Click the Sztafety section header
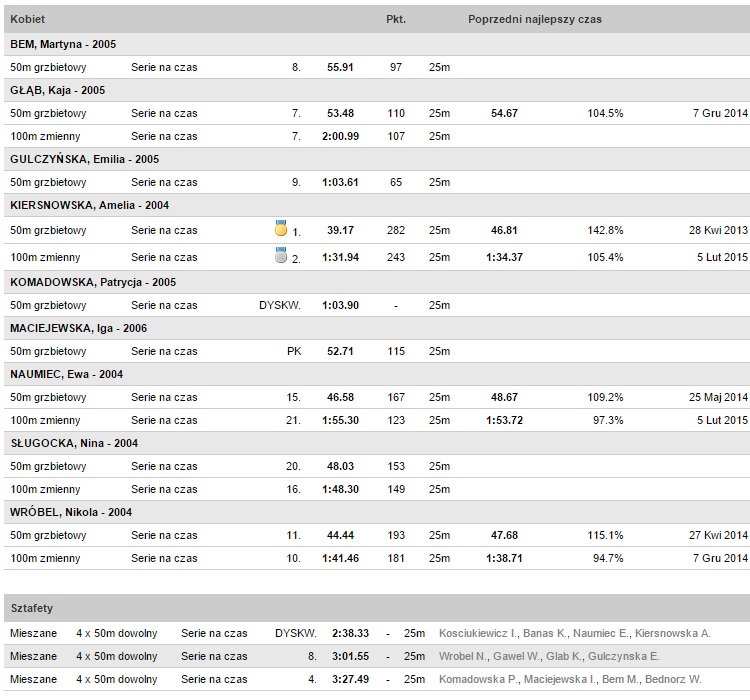 (32, 608)
